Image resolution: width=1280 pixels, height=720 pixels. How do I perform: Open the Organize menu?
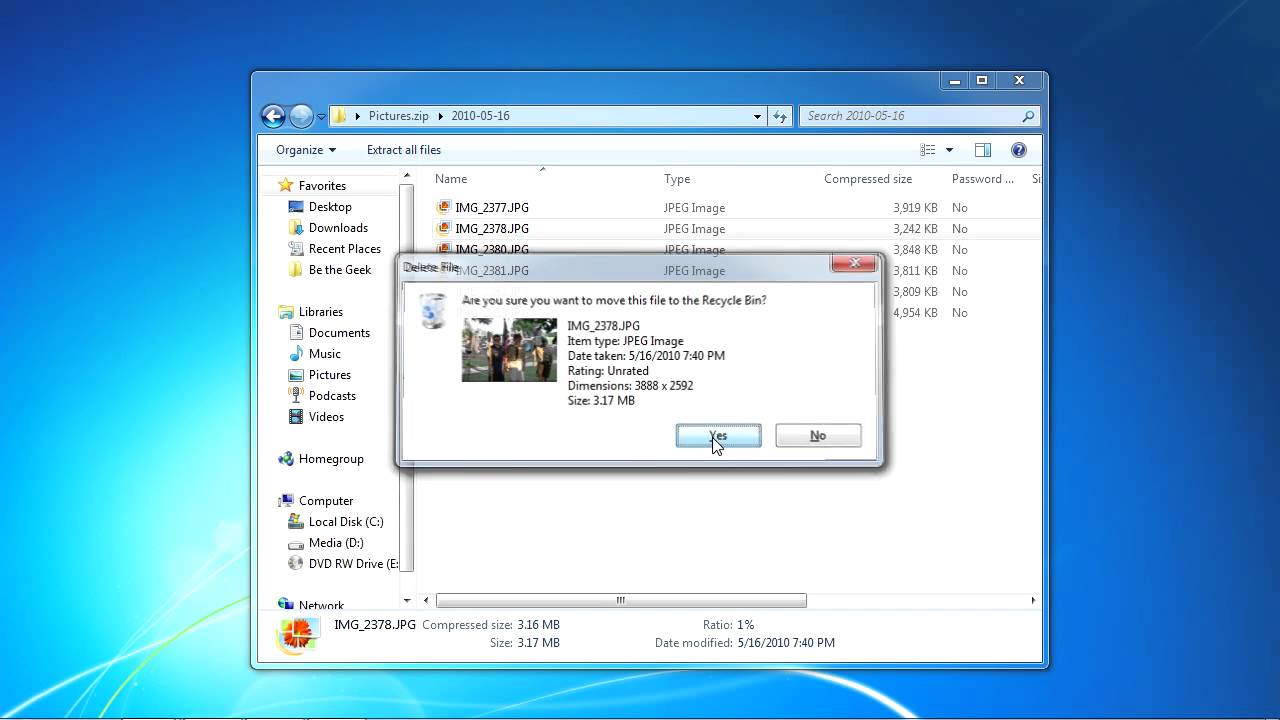click(x=306, y=150)
